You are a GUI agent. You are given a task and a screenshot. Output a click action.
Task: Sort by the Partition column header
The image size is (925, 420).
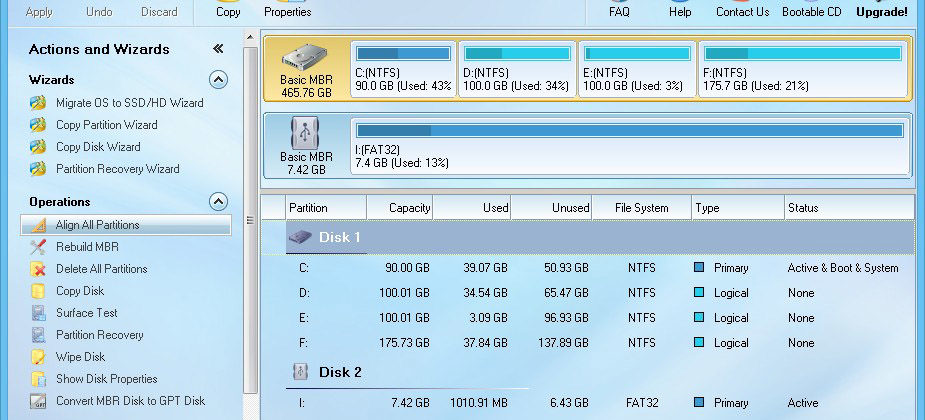[x=326, y=208]
